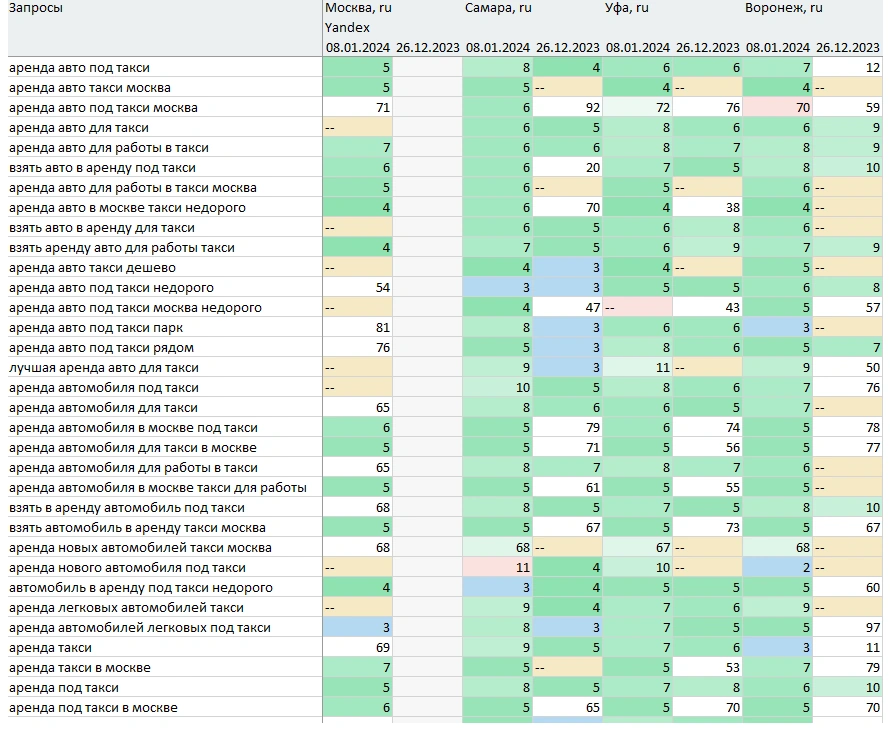Click the 26.12.2023 date header under Воронеж
890x730 pixels.
(x=847, y=48)
